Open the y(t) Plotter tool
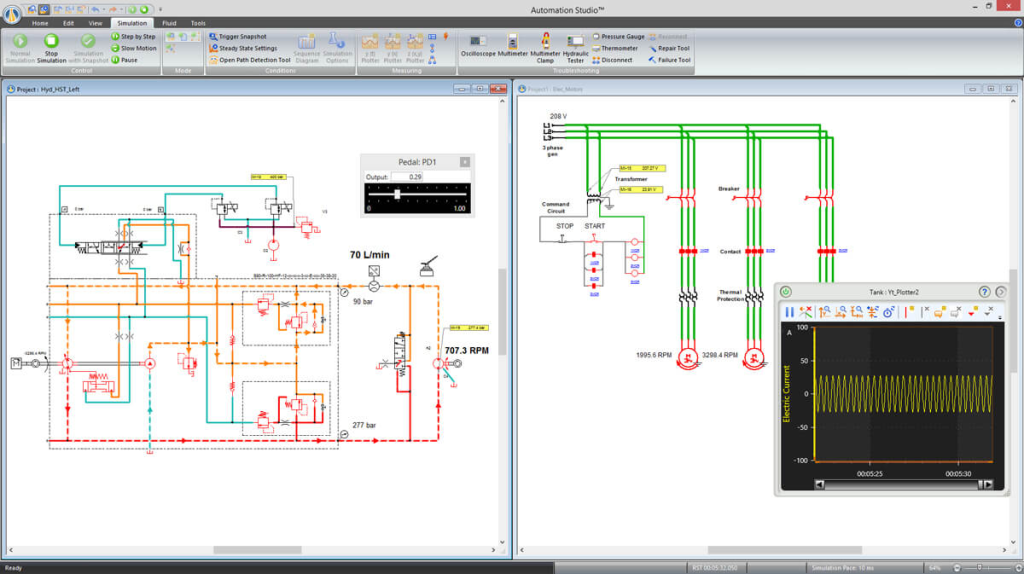 tap(370, 49)
